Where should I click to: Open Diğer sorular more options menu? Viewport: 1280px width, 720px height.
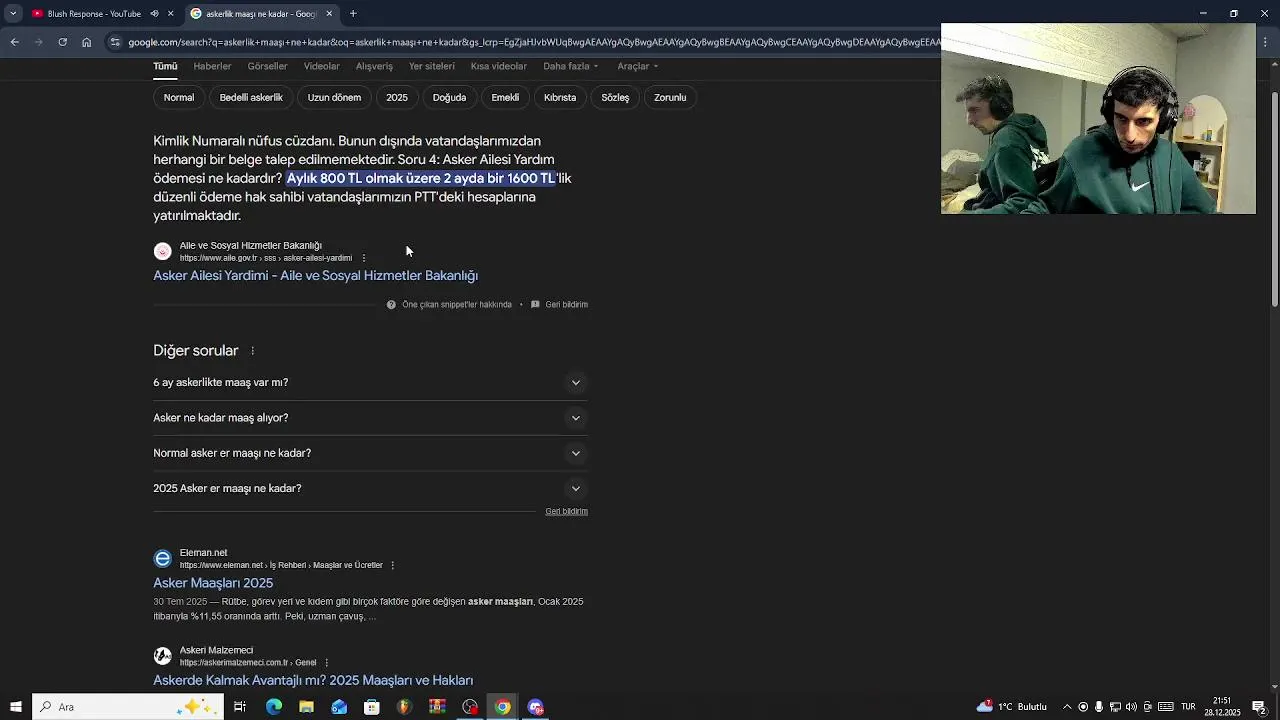[x=252, y=351]
